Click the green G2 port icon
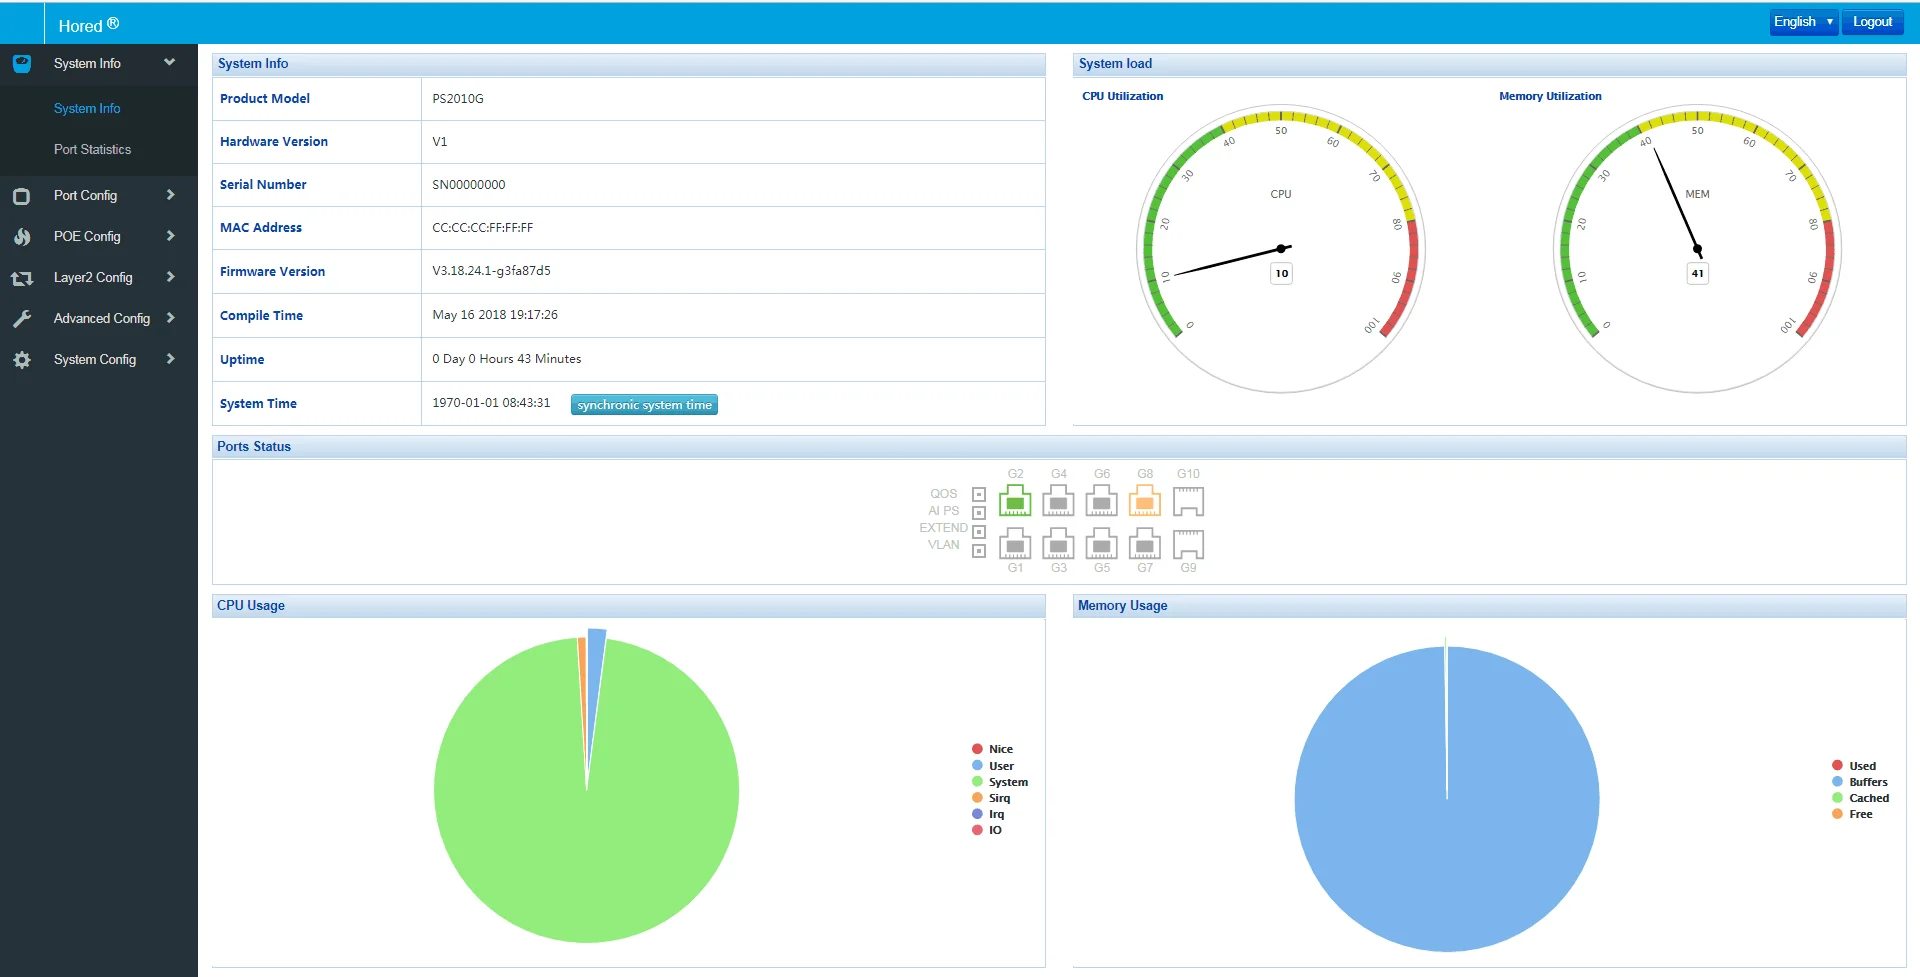Image resolution: width=1920 pixels, height=977 pixels. tap(1015, 500)
